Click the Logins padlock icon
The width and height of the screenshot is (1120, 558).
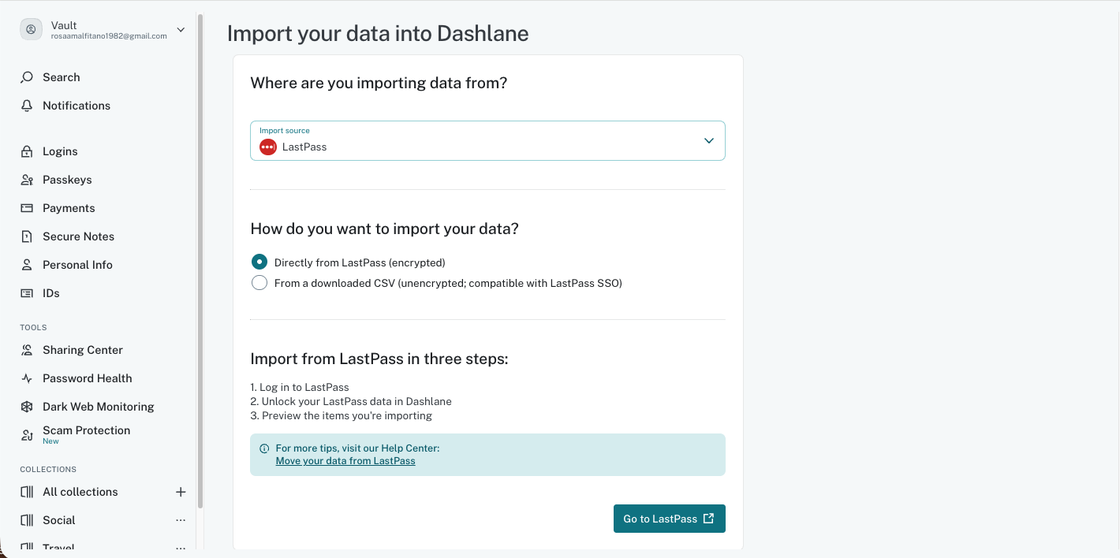point(27,151)
